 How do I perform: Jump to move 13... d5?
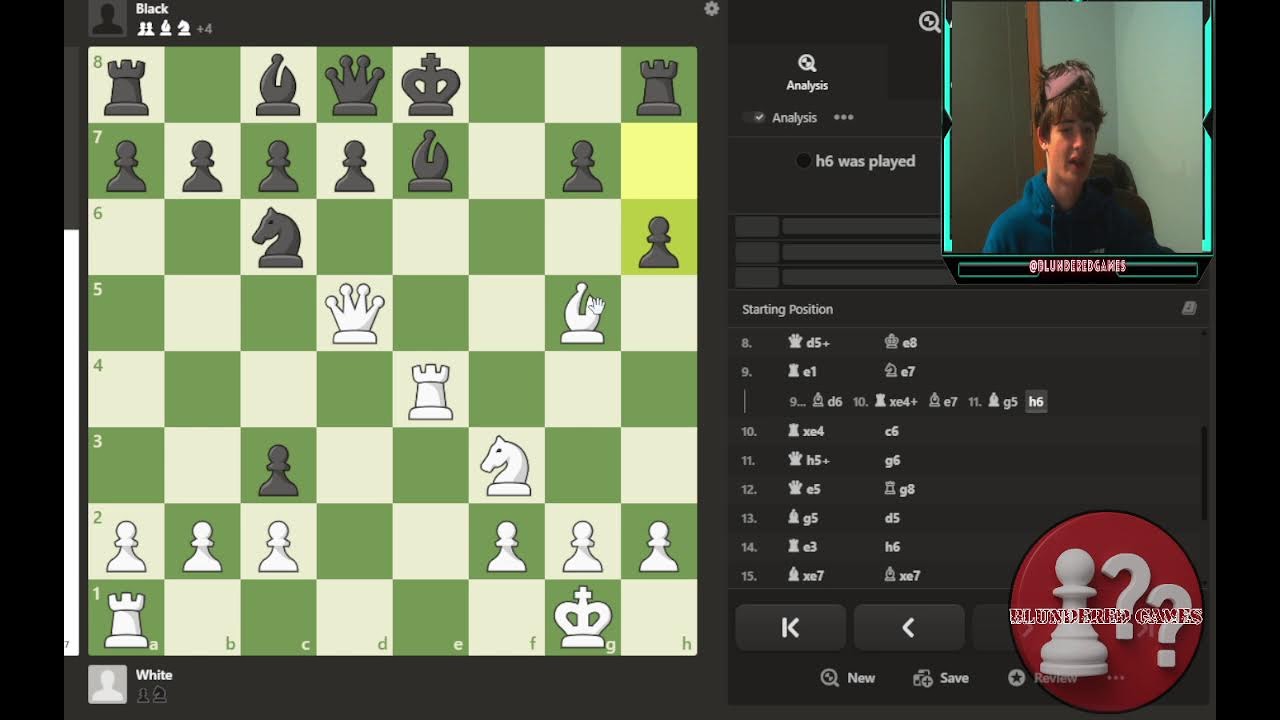click(892, 518)
